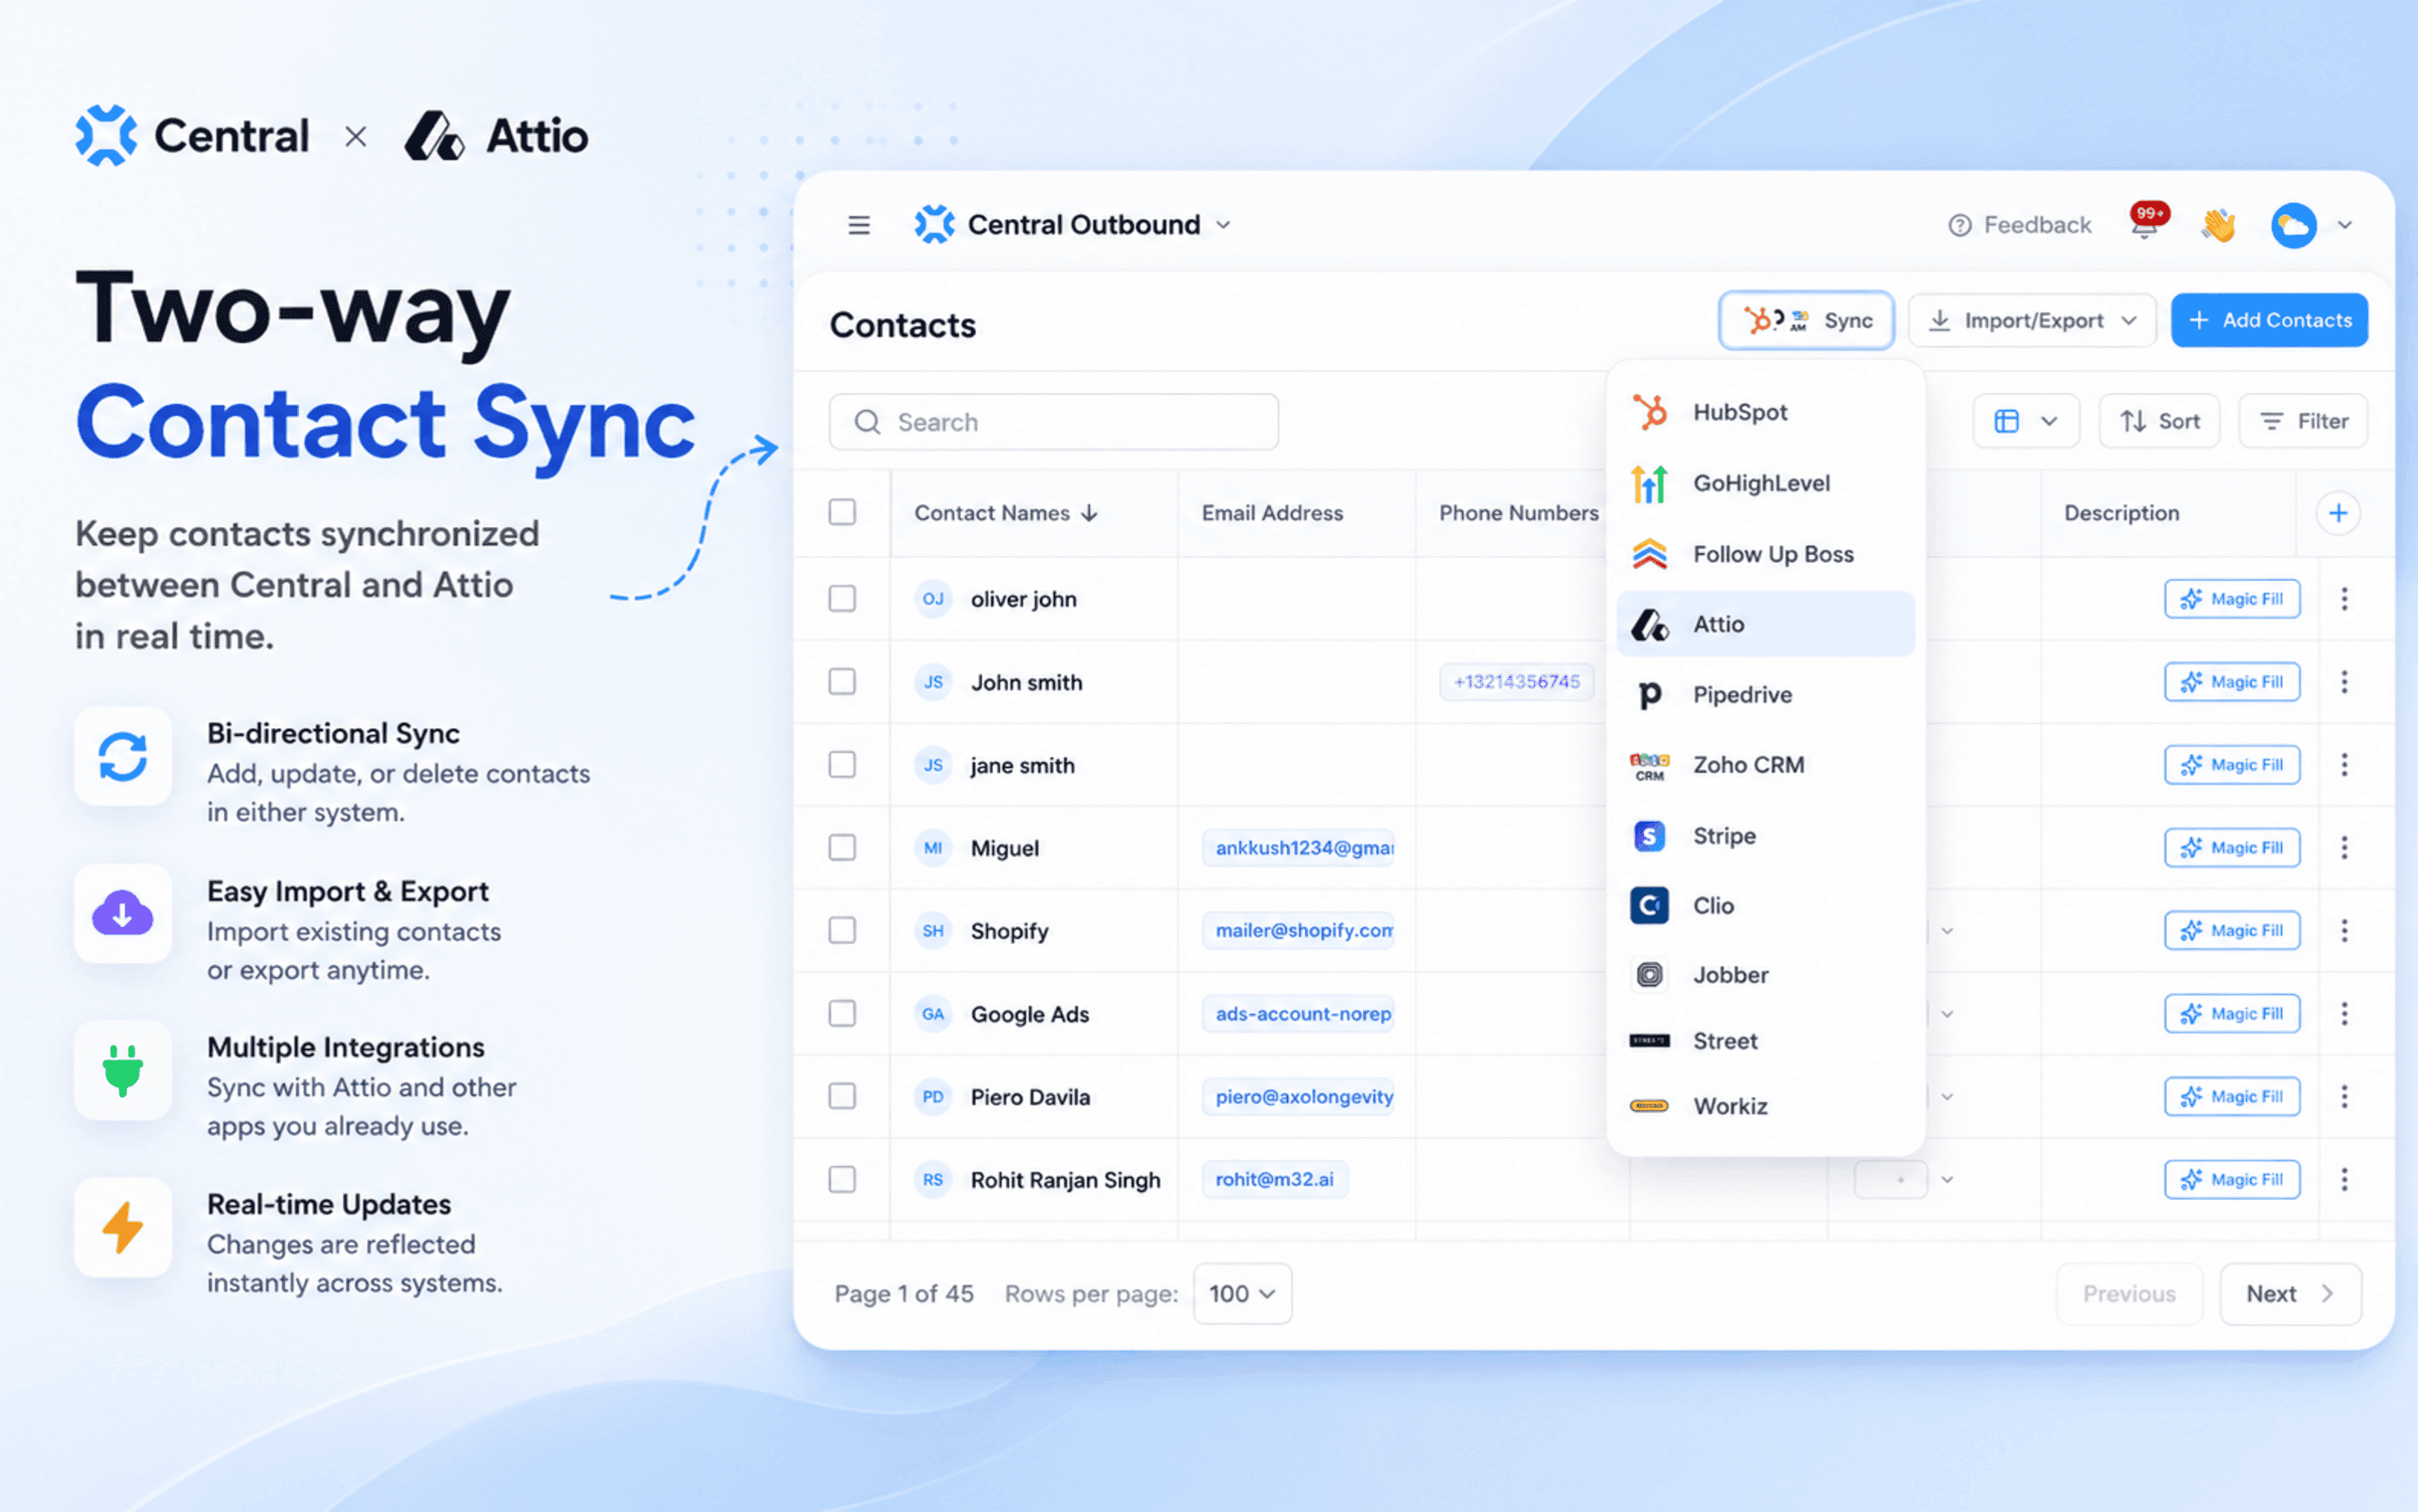Click the Jobber logo icon
This screenshot has width=2418, height=1512.
pyautogui.click(x=1649, y=974)
